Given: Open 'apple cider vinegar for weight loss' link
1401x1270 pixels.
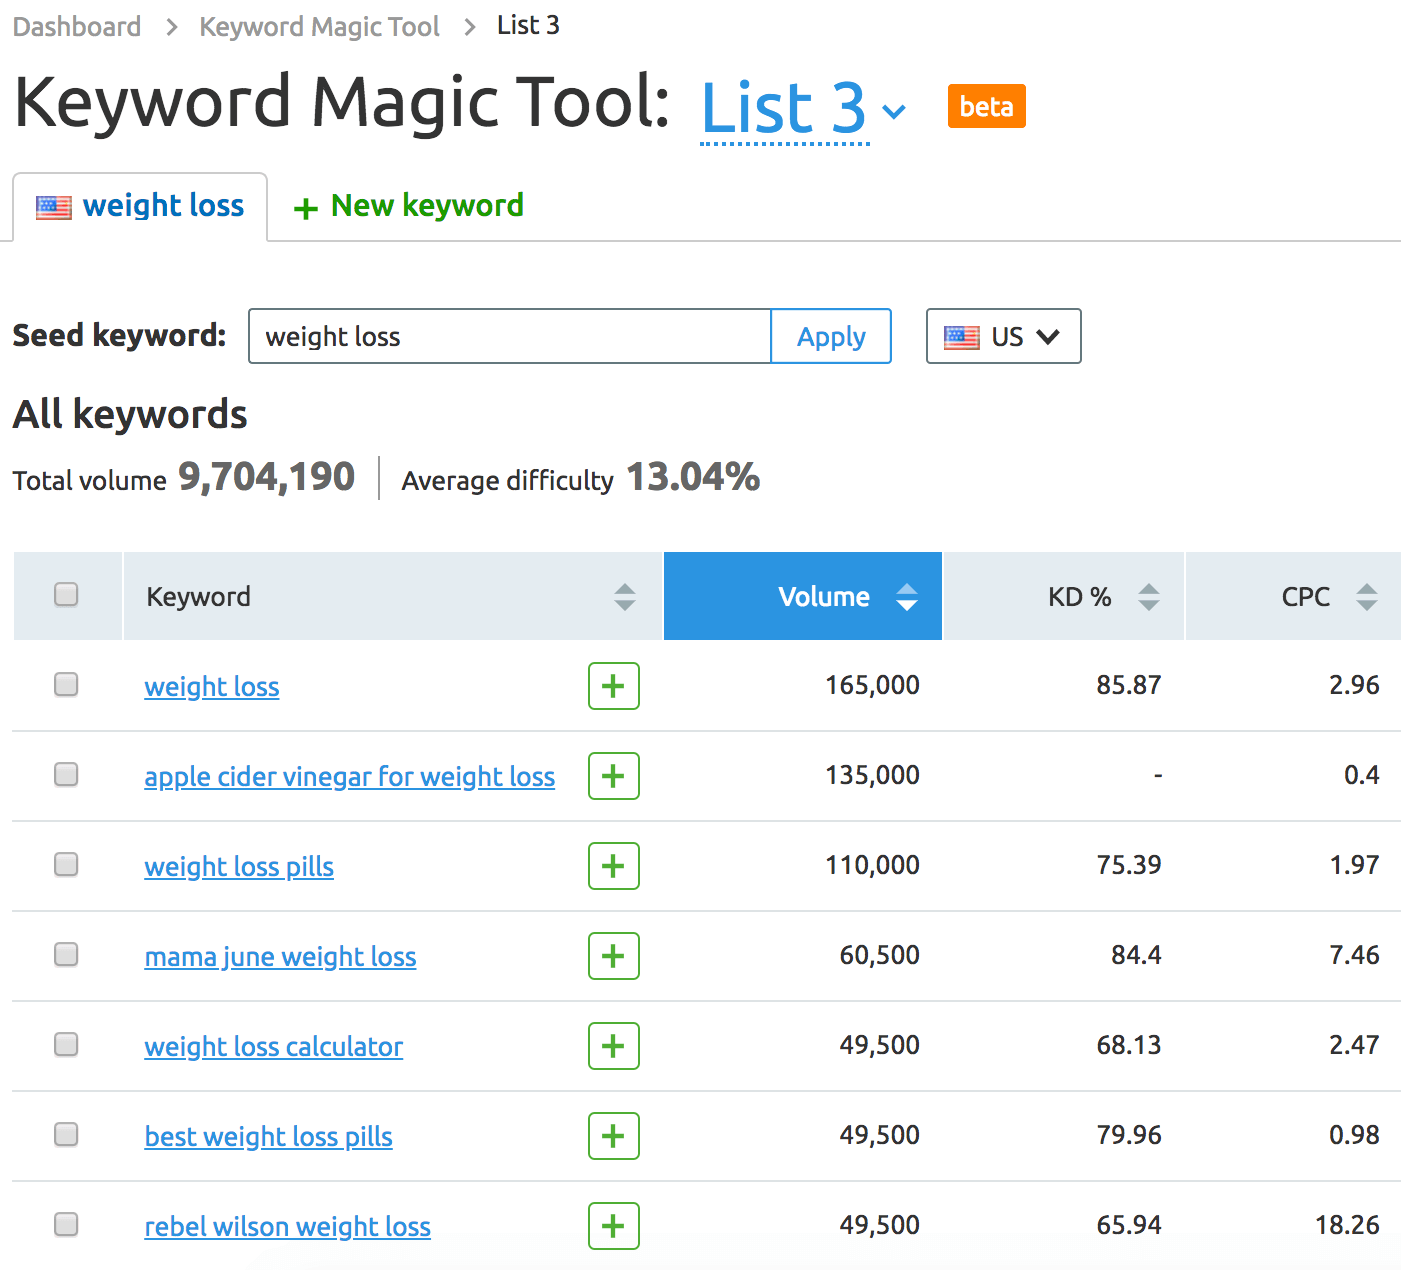Looking at the screenshot, I should 349,777.
